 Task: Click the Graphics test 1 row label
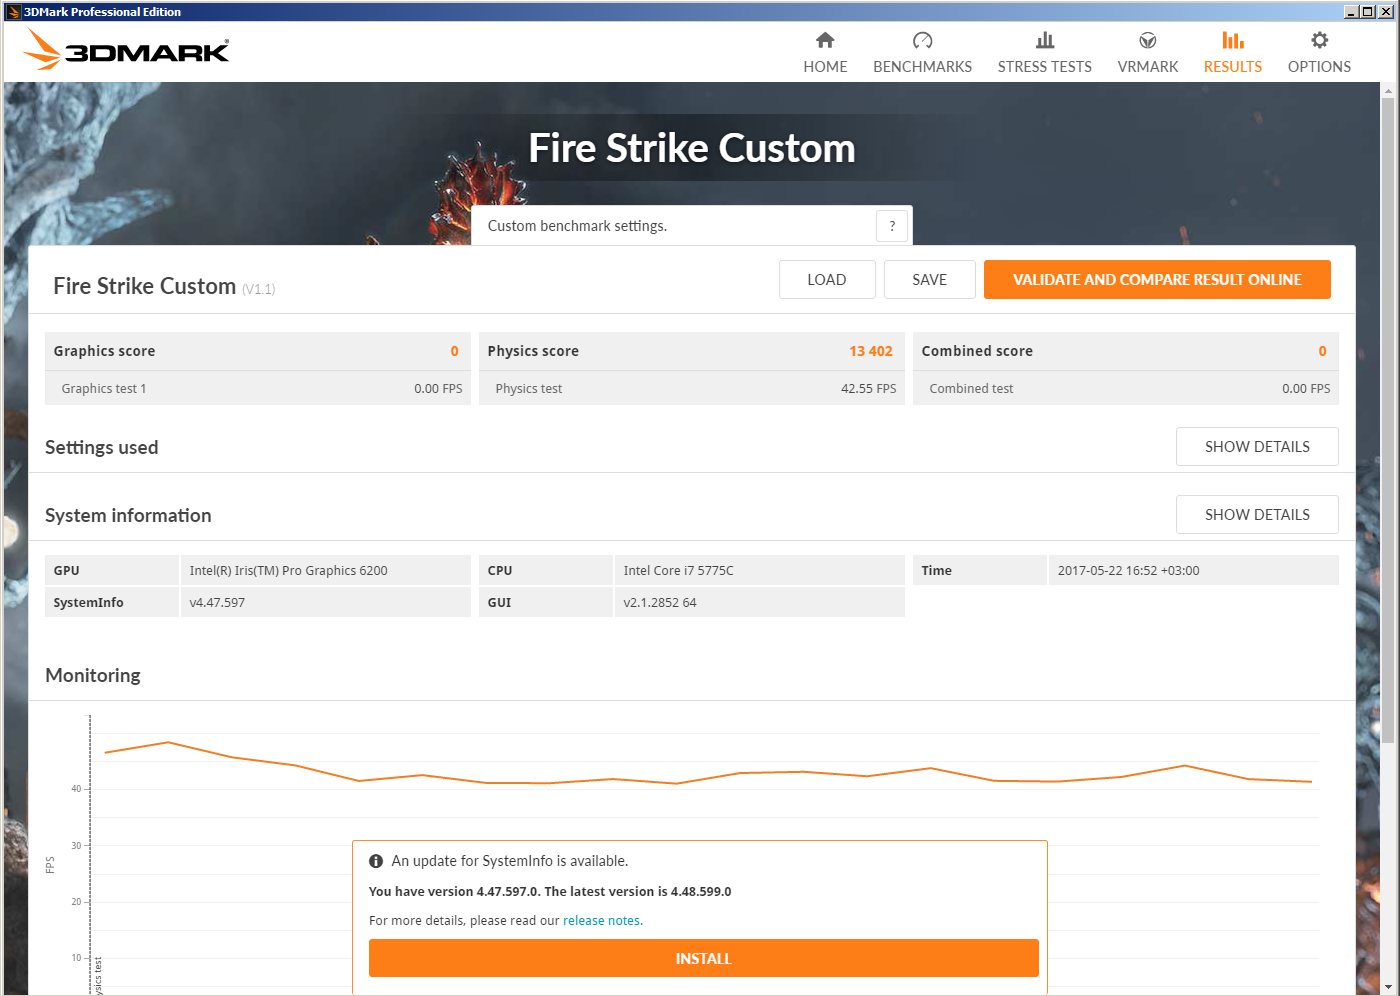coord(104,389)
